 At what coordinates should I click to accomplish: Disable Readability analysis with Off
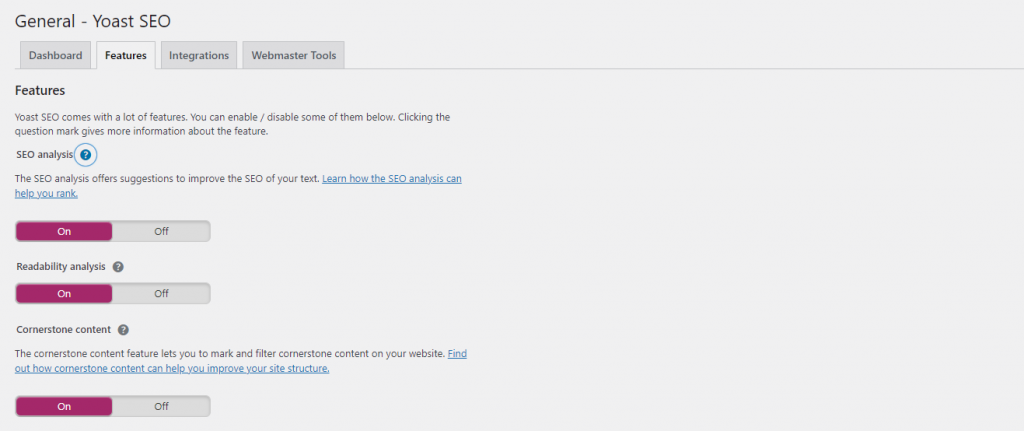click(161, 294)
